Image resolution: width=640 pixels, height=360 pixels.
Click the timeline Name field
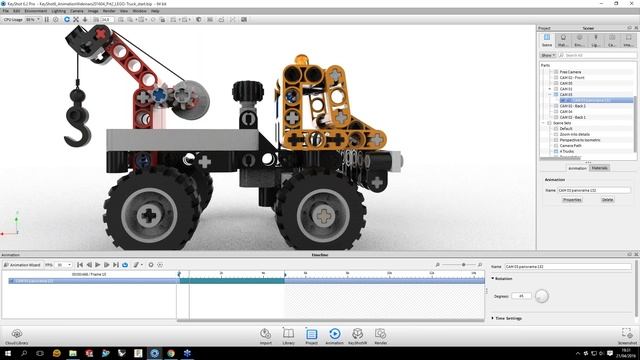pos(568,267)
